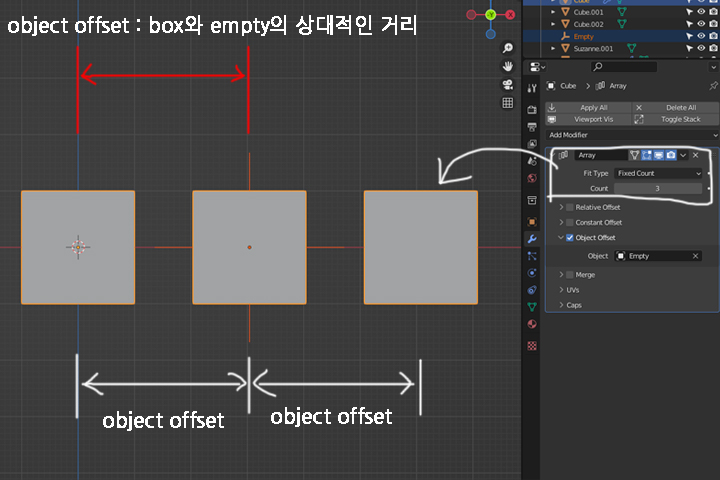Open the Render properties tab
720x480 pixels.
coord(532,110)
